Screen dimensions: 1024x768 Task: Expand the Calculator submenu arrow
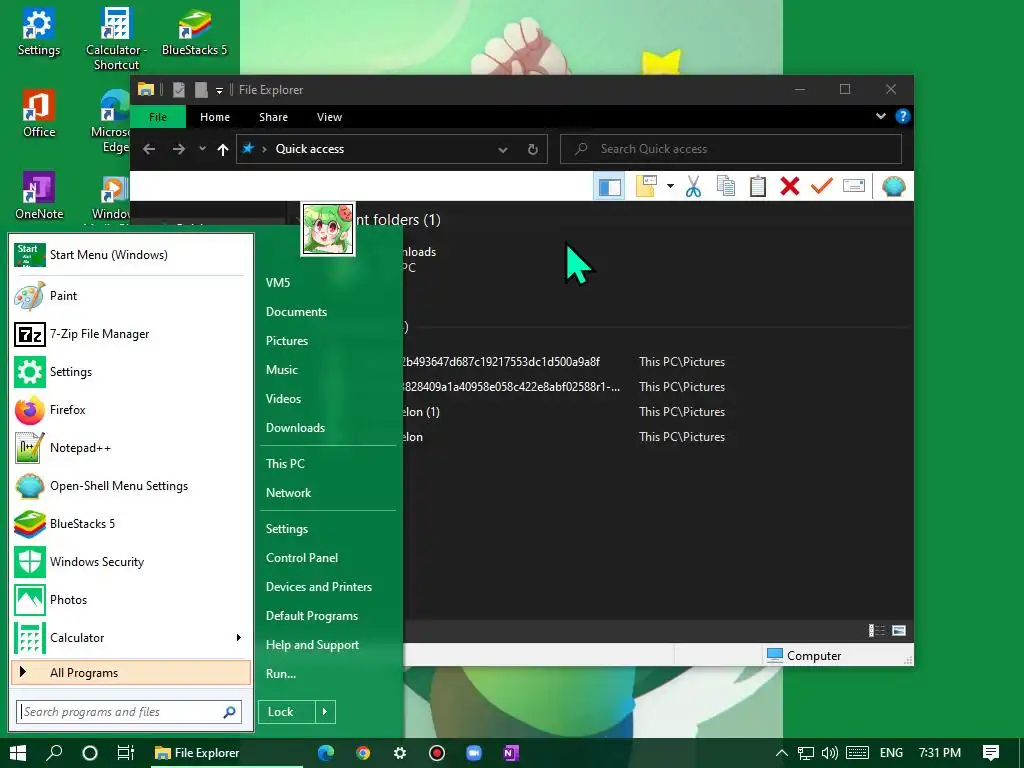[x=239, y=637]
